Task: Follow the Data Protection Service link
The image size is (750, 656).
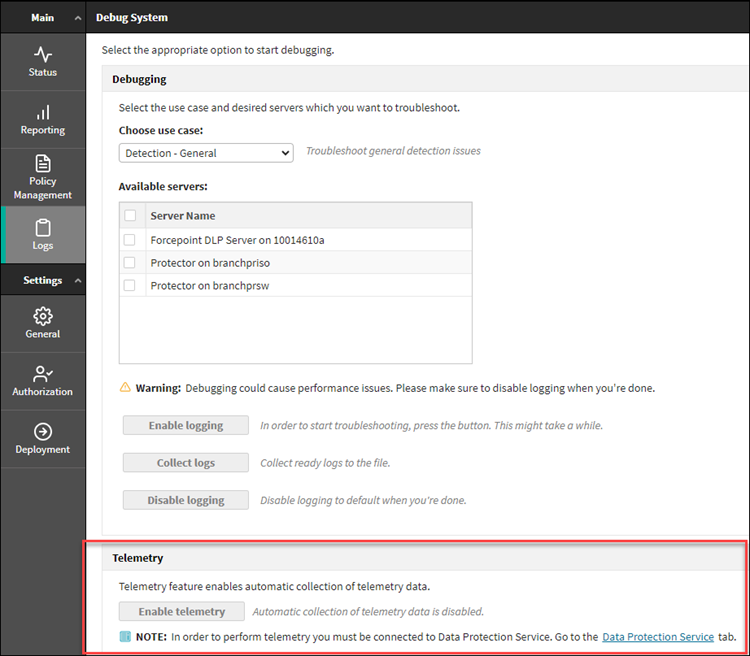Action: (x=658, y=637)
